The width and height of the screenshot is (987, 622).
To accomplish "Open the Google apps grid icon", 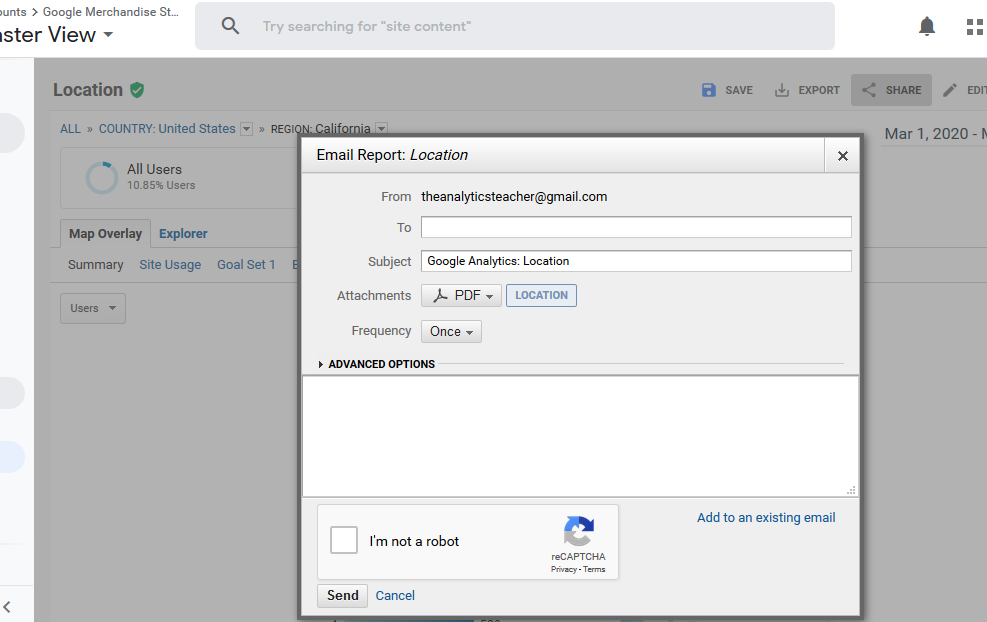I will (x=974, y=27).
